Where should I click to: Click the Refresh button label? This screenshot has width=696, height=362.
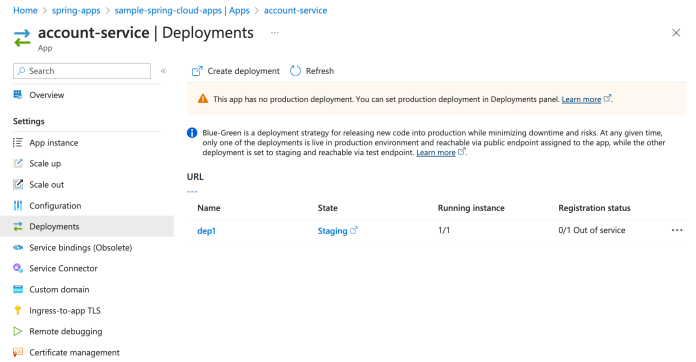320,71
